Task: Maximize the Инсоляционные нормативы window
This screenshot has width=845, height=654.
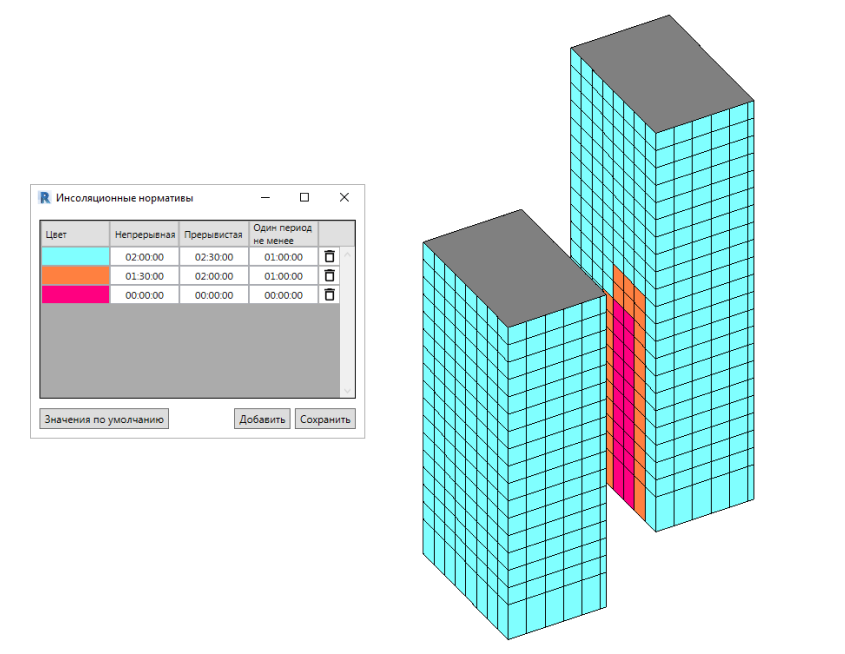Action: (305, 198)
